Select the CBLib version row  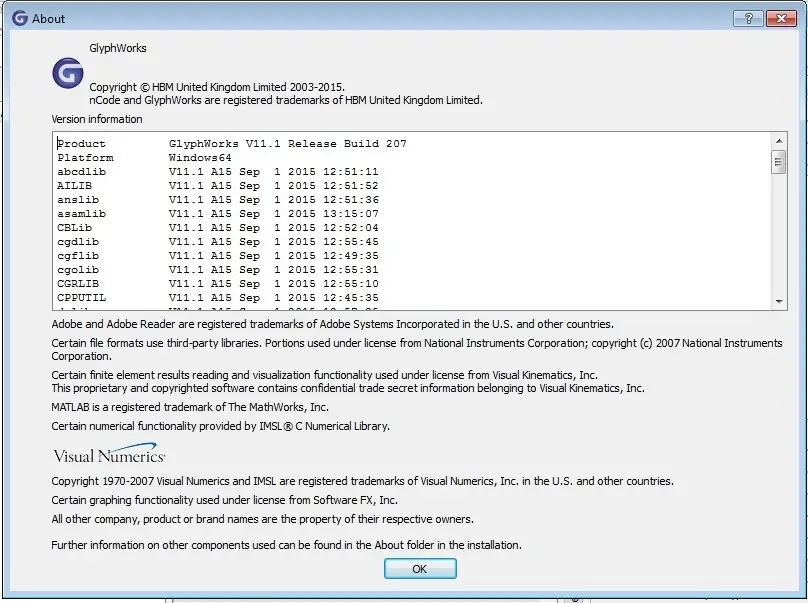pos(217,227)
